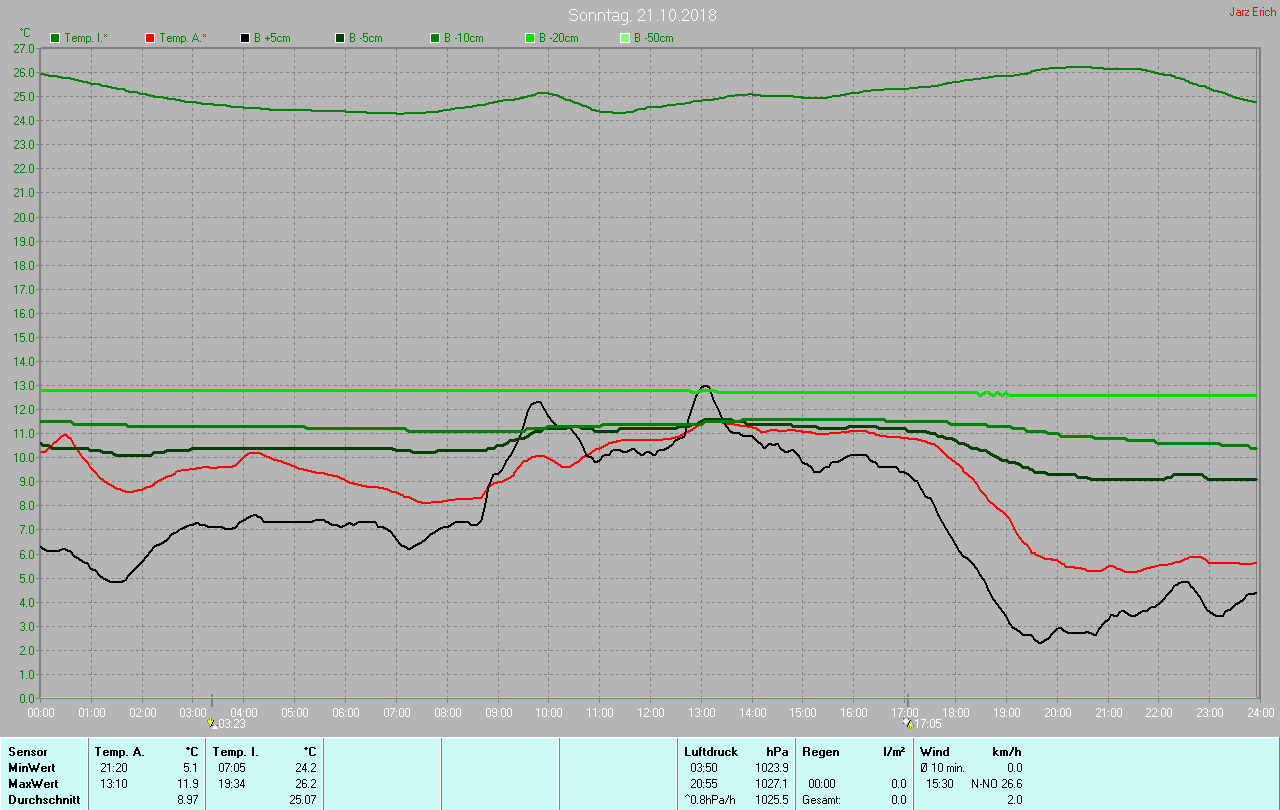This screenshot has width=1280, height=810.
Task: Select the B -5cm legend label
Action: point(366,38)
